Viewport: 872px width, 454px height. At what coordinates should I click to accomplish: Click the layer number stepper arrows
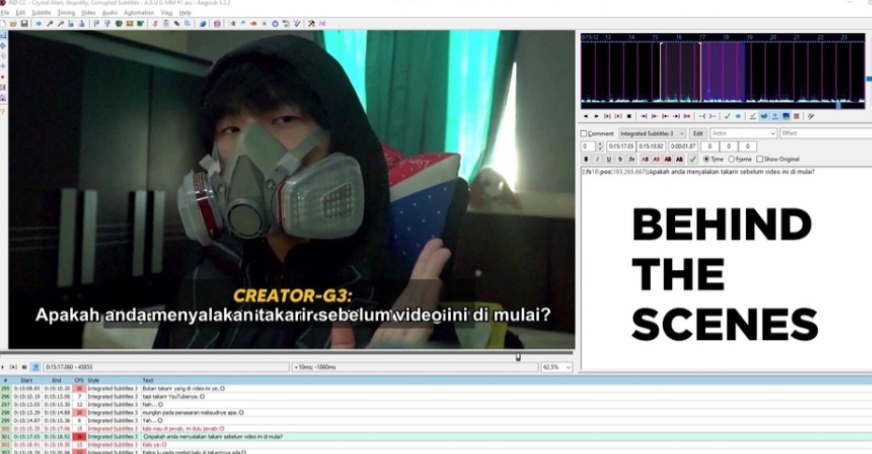[600, 146]
